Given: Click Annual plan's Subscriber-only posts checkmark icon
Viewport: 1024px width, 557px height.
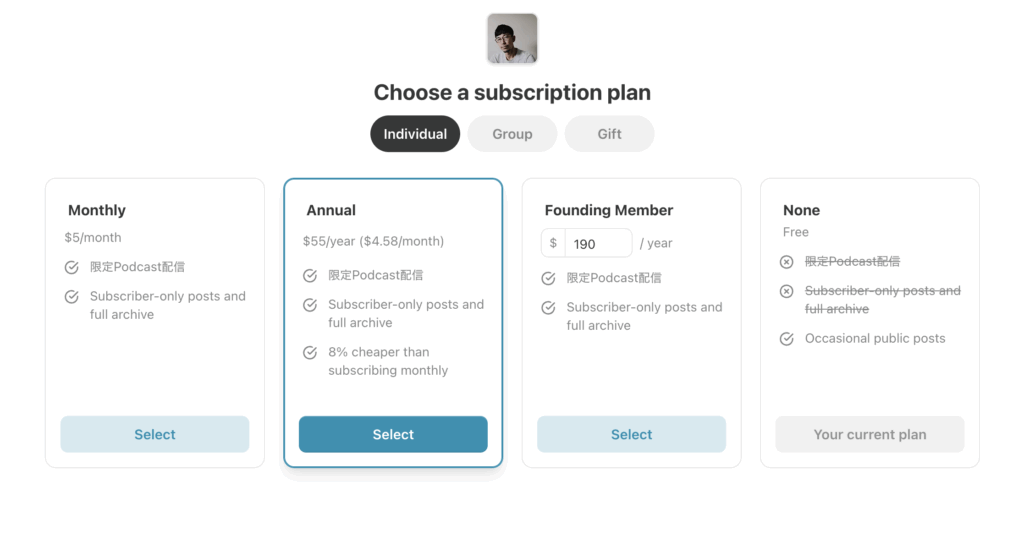Looking at the screenshot, I should pos(310,305).
